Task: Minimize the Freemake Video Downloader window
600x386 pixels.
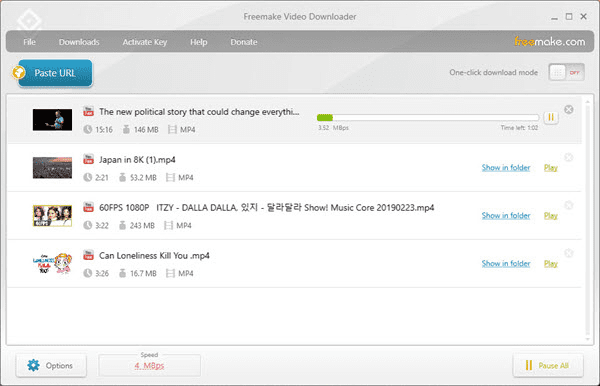Action: coord(554,17)
